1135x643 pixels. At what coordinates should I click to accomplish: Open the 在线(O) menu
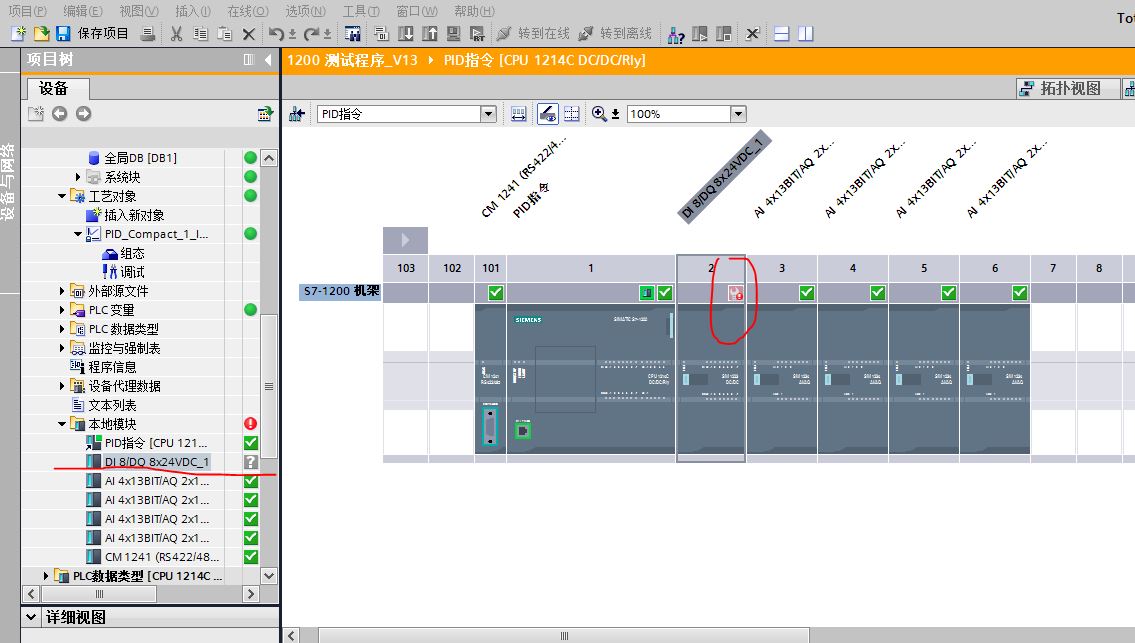tap(248, 11)
